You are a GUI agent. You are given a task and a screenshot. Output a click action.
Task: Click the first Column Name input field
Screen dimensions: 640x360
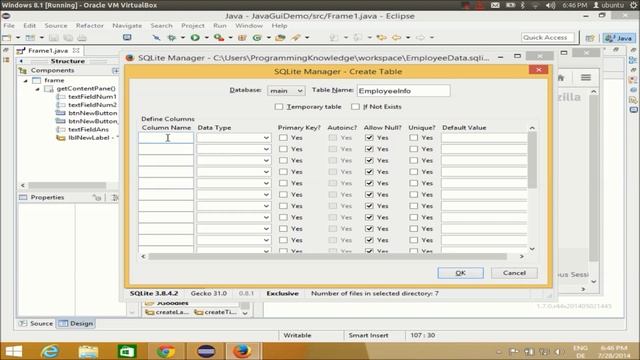coord(166,138)
